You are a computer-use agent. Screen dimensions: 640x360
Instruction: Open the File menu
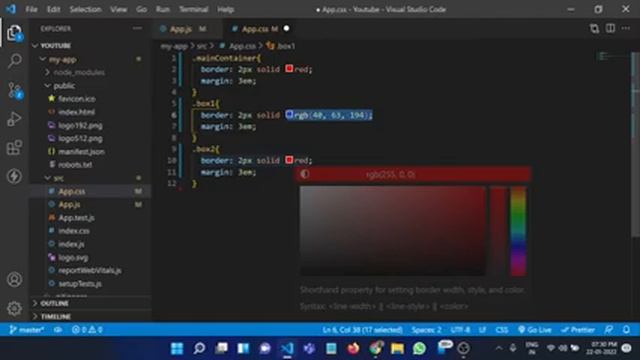click(x=31, y=9)
